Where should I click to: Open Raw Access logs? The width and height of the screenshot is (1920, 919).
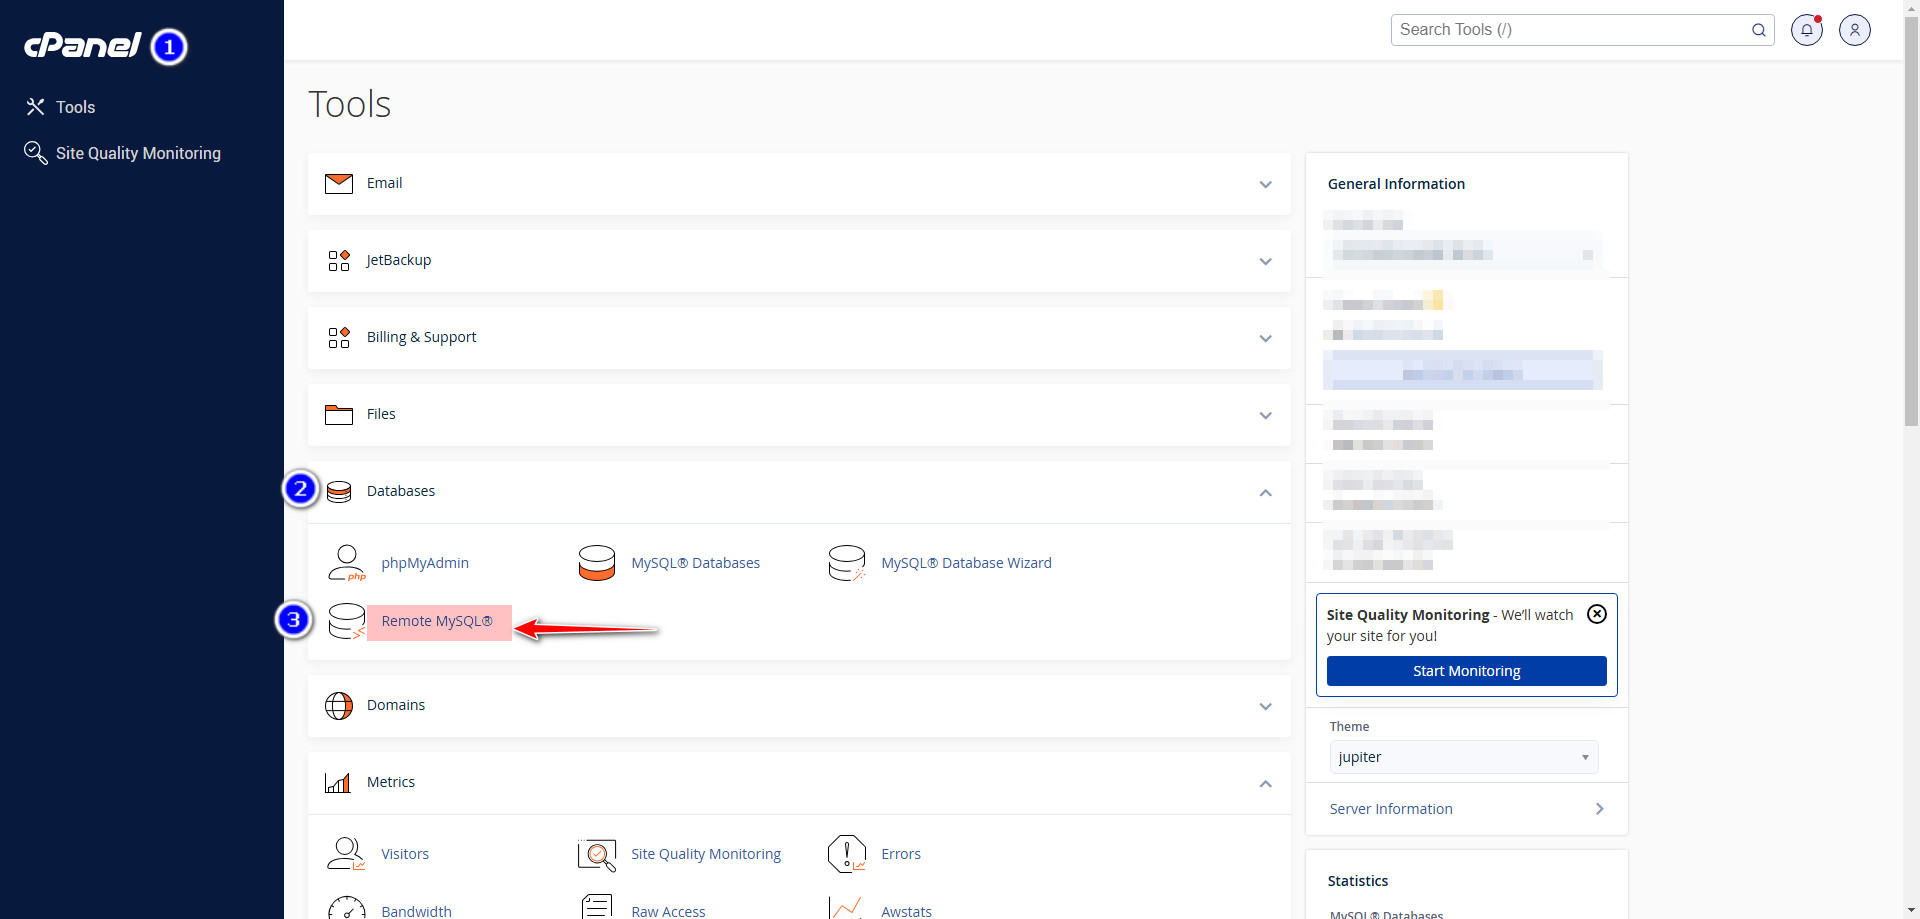click(667, 911)
